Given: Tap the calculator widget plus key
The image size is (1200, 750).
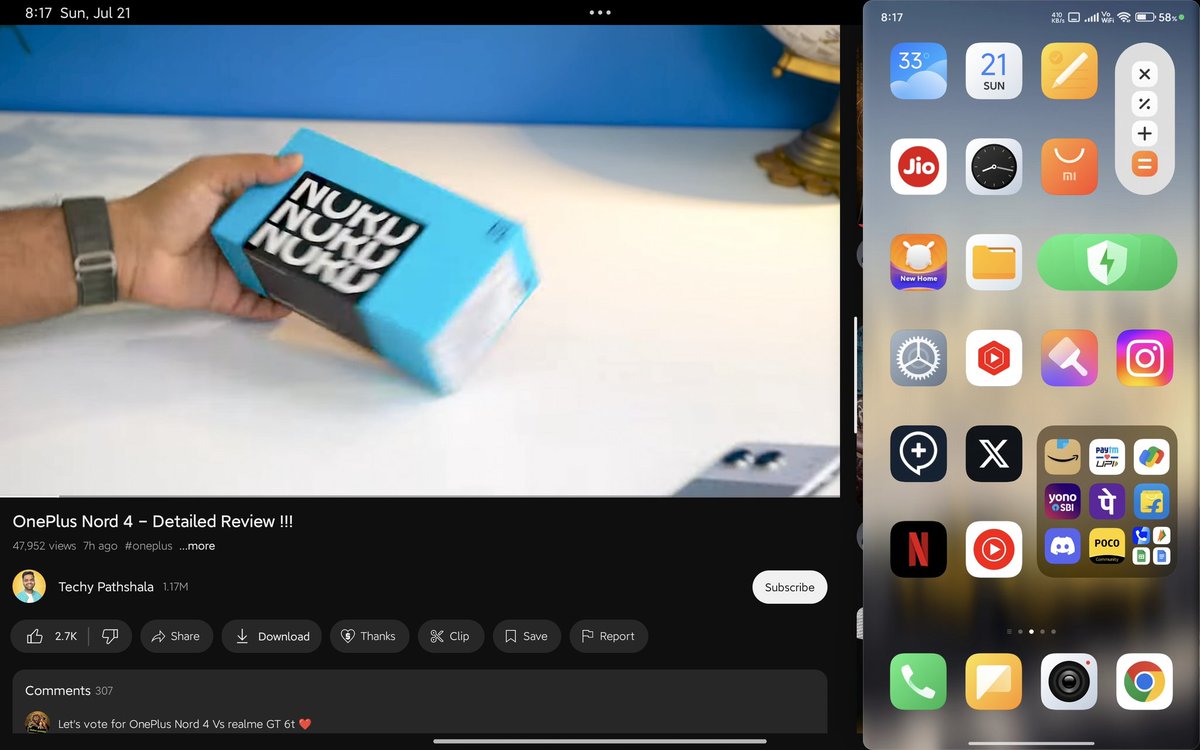Looking at the screenshot, I should click(1145, 134).
